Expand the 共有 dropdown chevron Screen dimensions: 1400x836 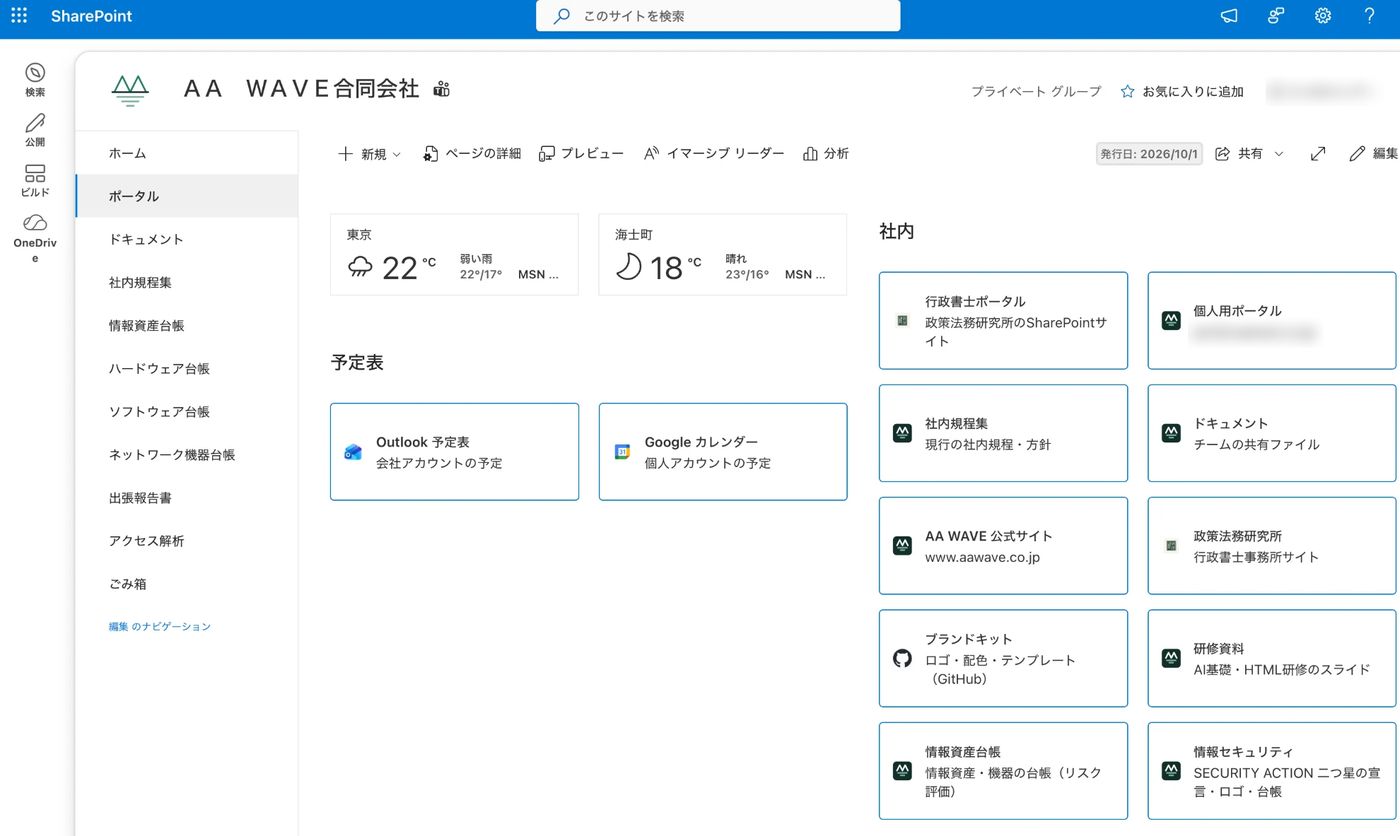coord(1279,153)
